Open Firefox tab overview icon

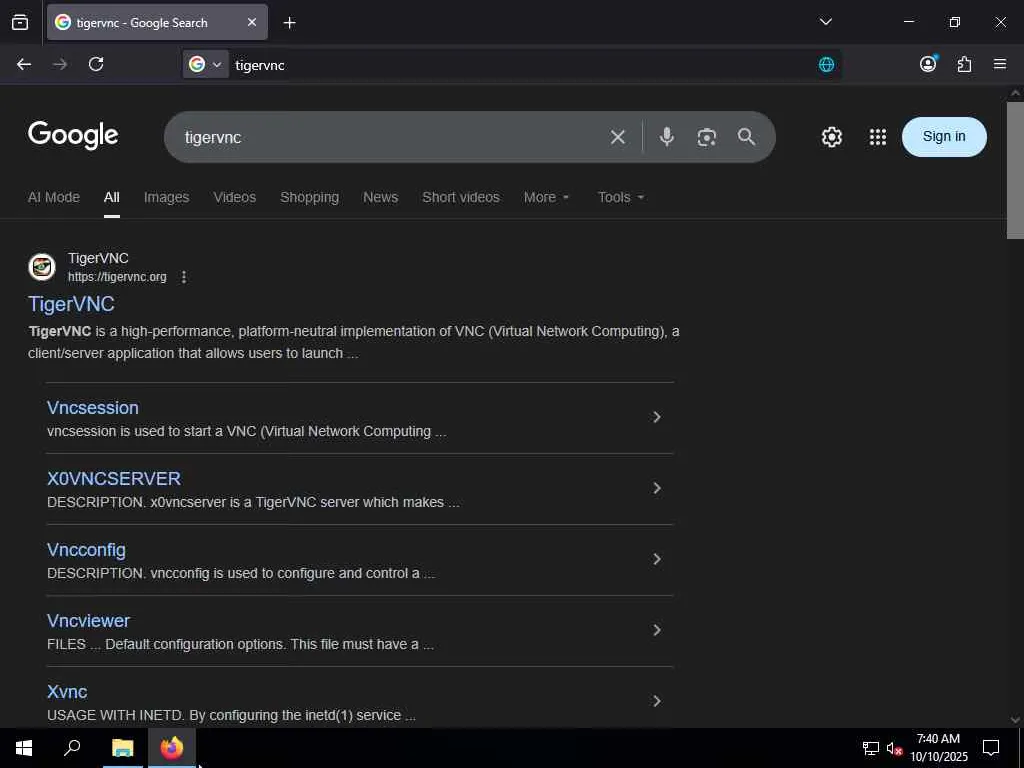[x=20, y=22]
